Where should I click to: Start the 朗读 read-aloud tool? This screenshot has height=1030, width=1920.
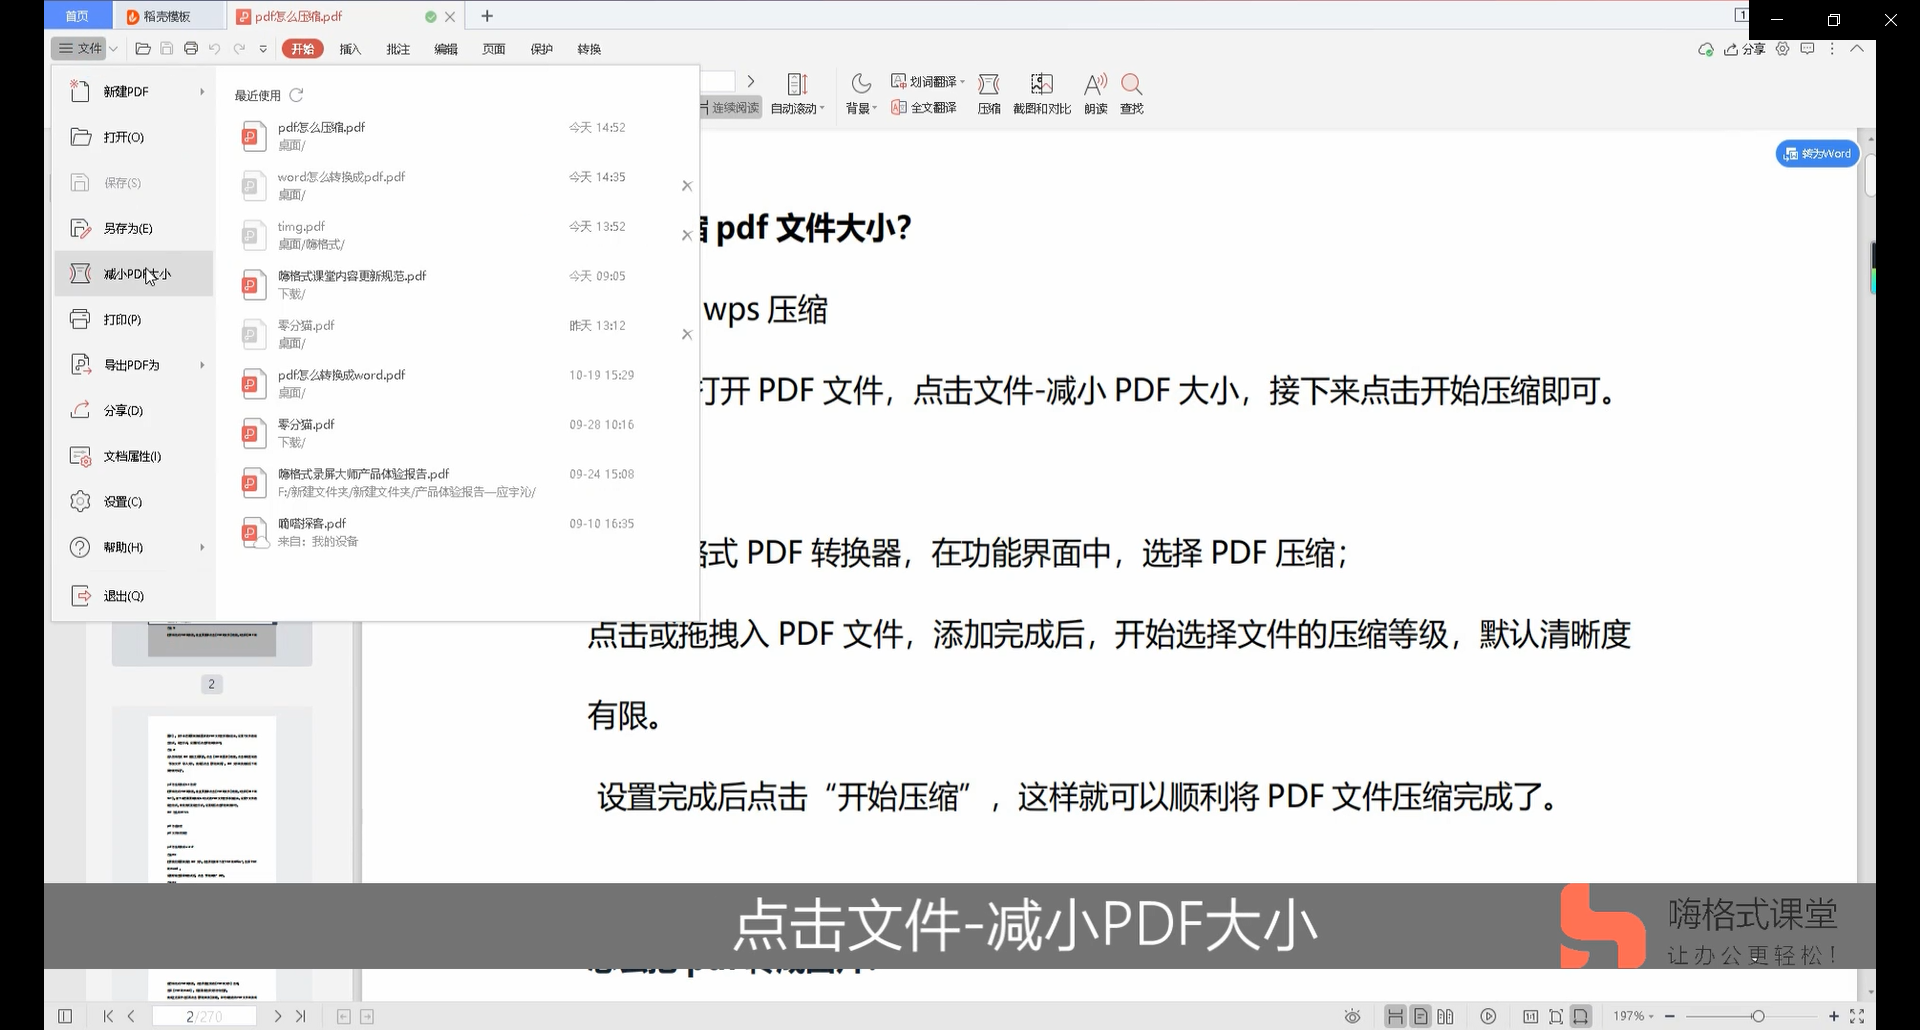[x=1096, y=94]
